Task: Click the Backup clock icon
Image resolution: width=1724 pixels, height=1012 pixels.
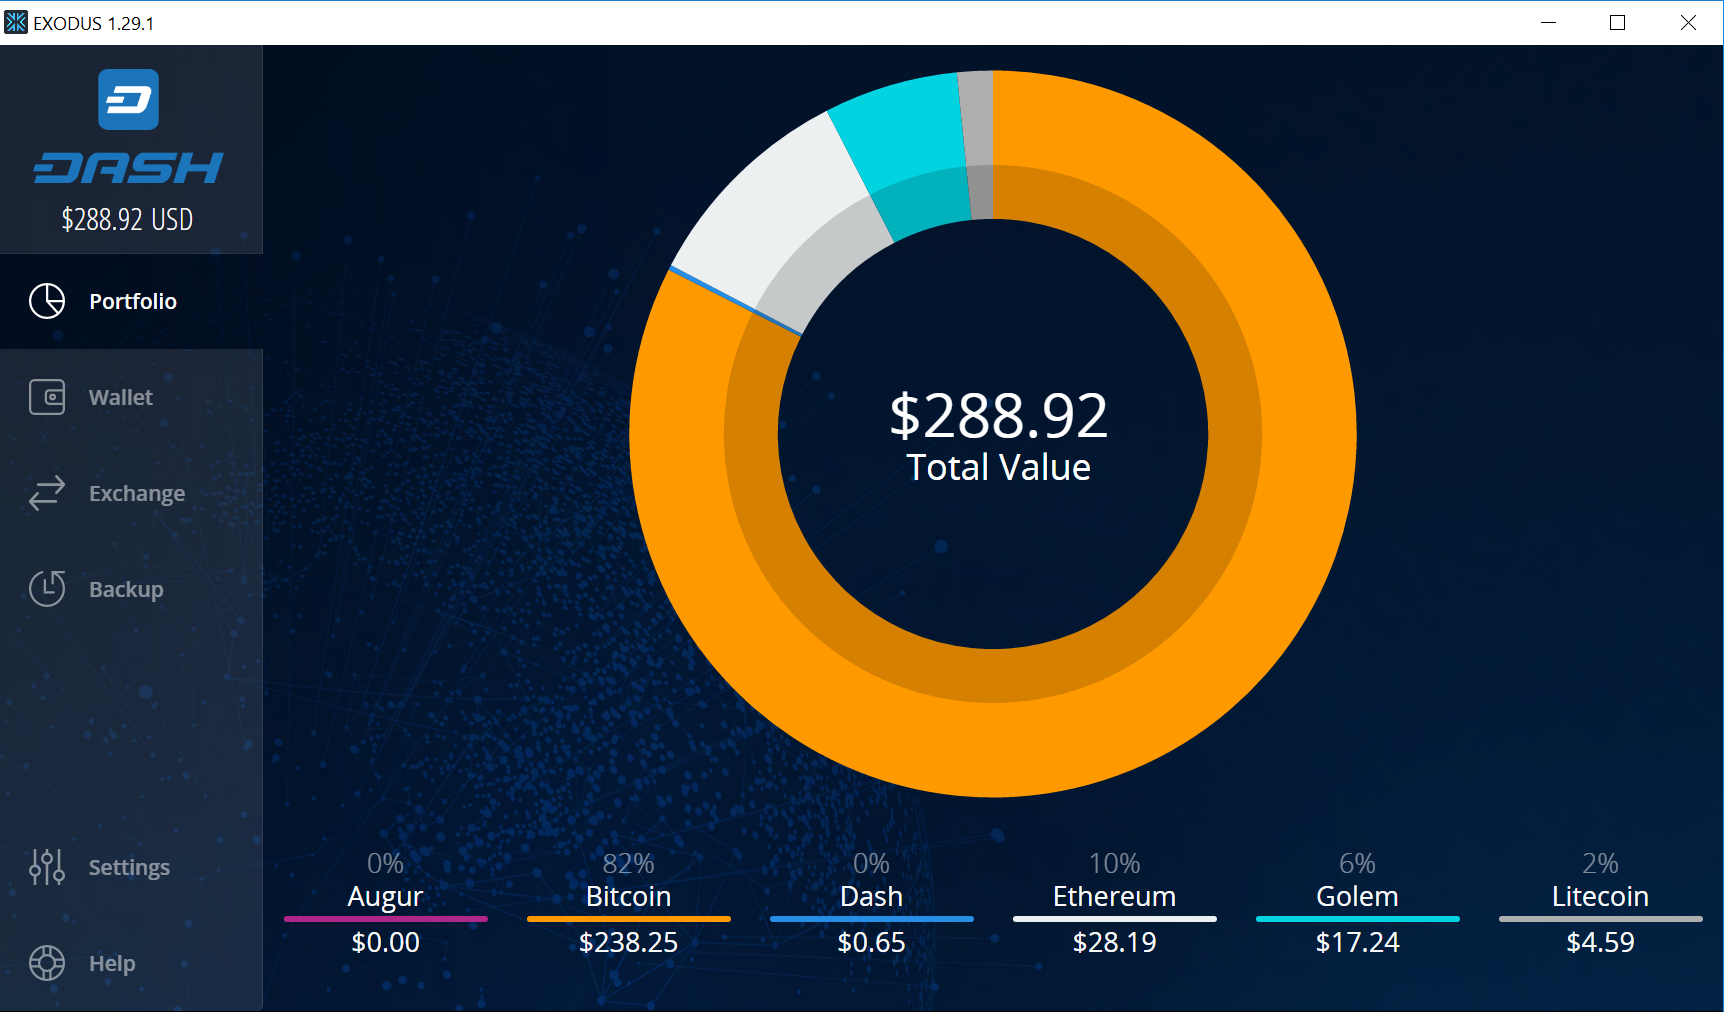Action: (47, 589)
